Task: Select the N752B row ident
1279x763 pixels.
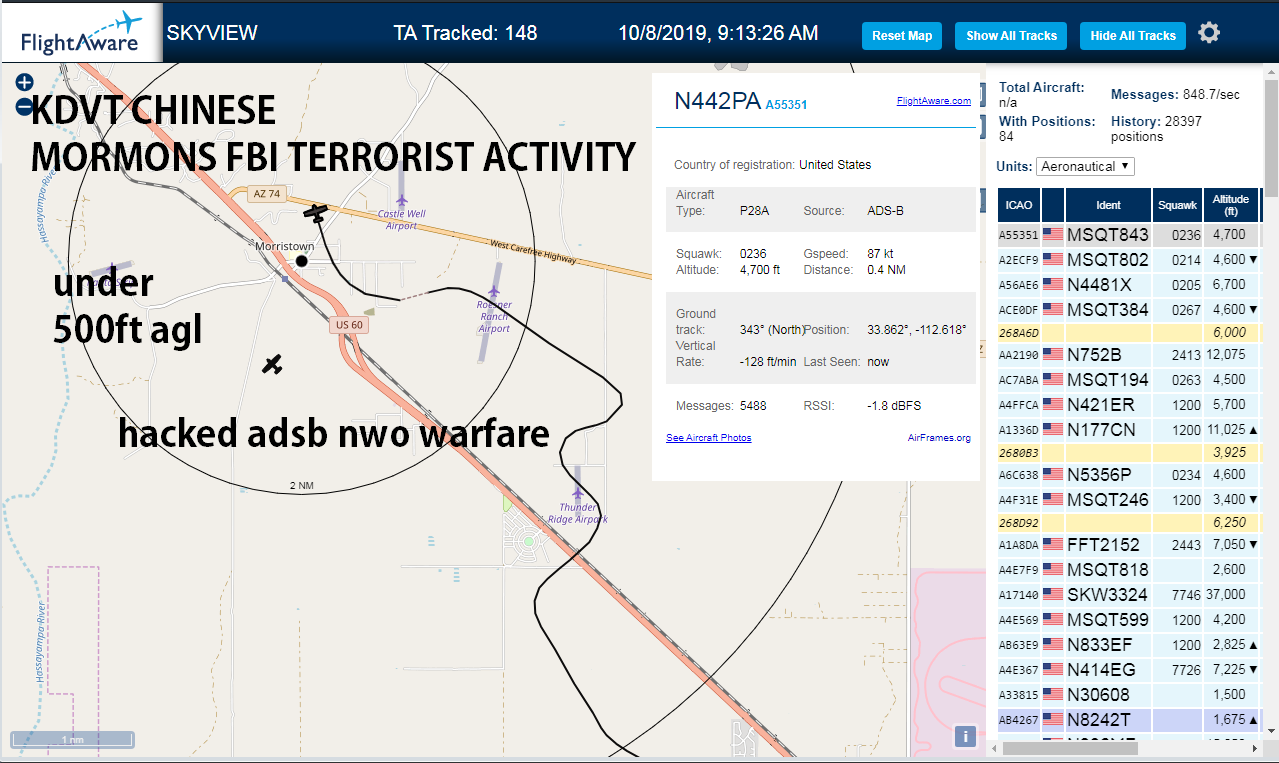Action: click(x=1094, y=354)
